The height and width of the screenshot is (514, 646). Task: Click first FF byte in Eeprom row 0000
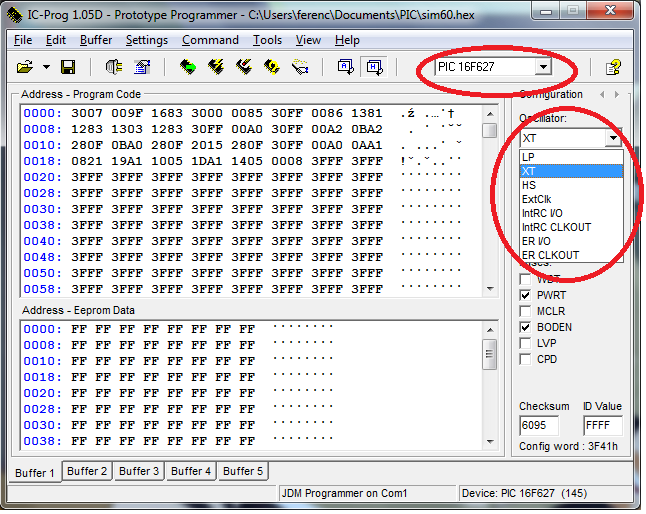(x=79, y=329)
